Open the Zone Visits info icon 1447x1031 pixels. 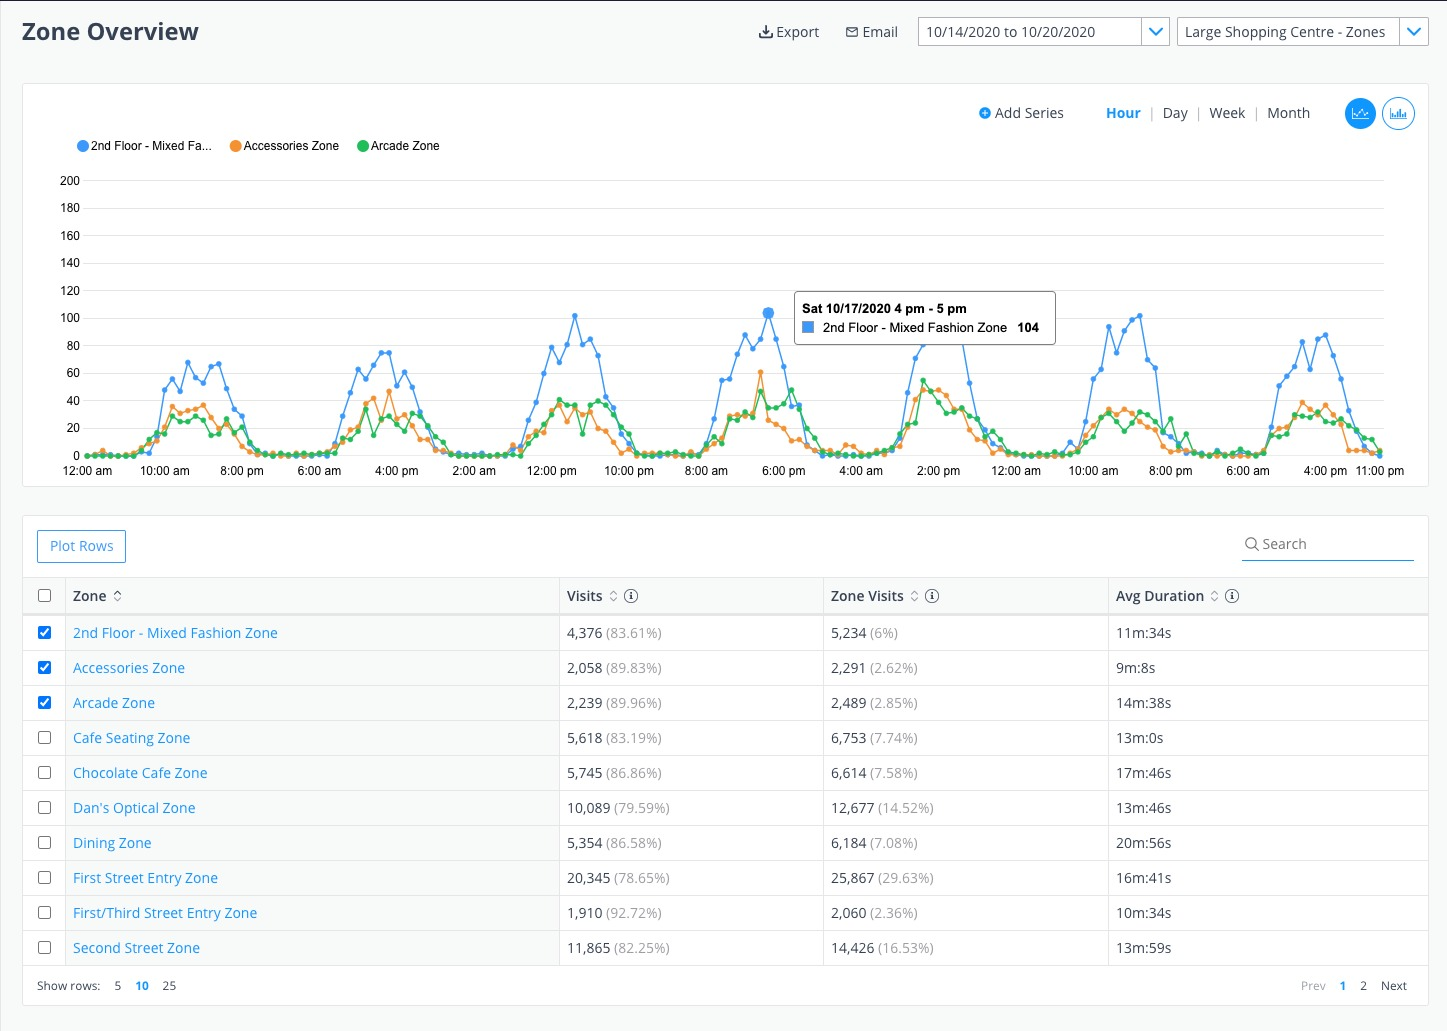click(x=932, y=595)
